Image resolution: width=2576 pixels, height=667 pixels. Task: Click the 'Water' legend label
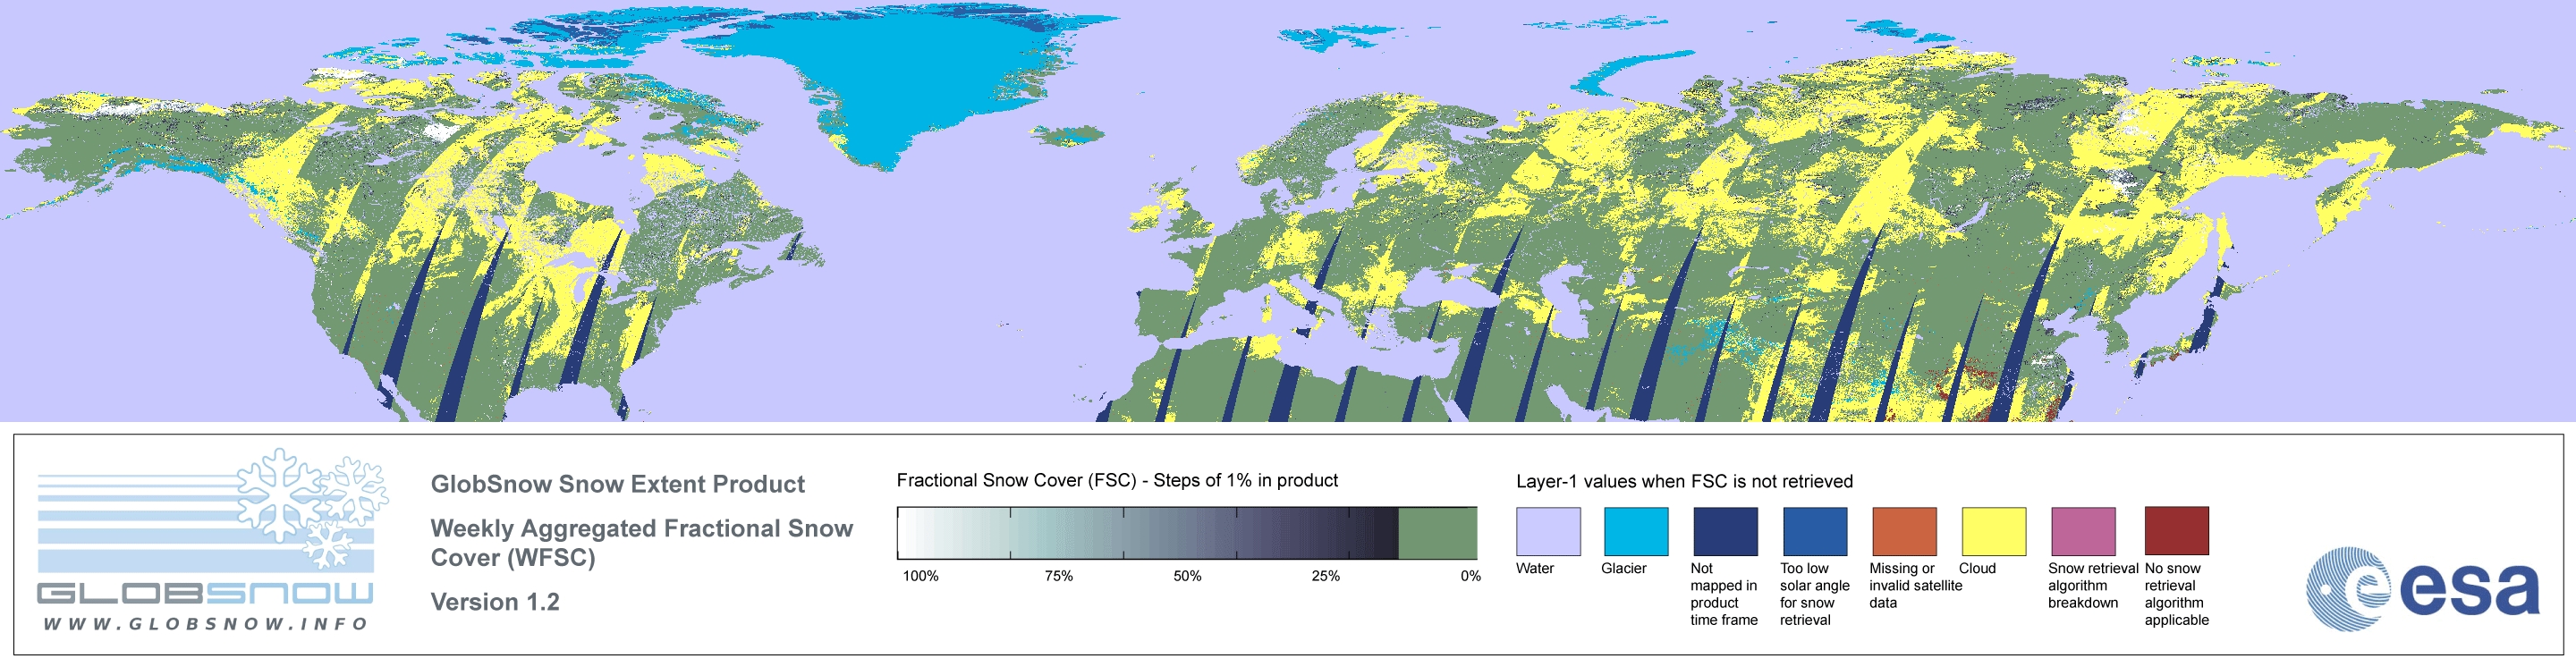[x=1535, y=568]
